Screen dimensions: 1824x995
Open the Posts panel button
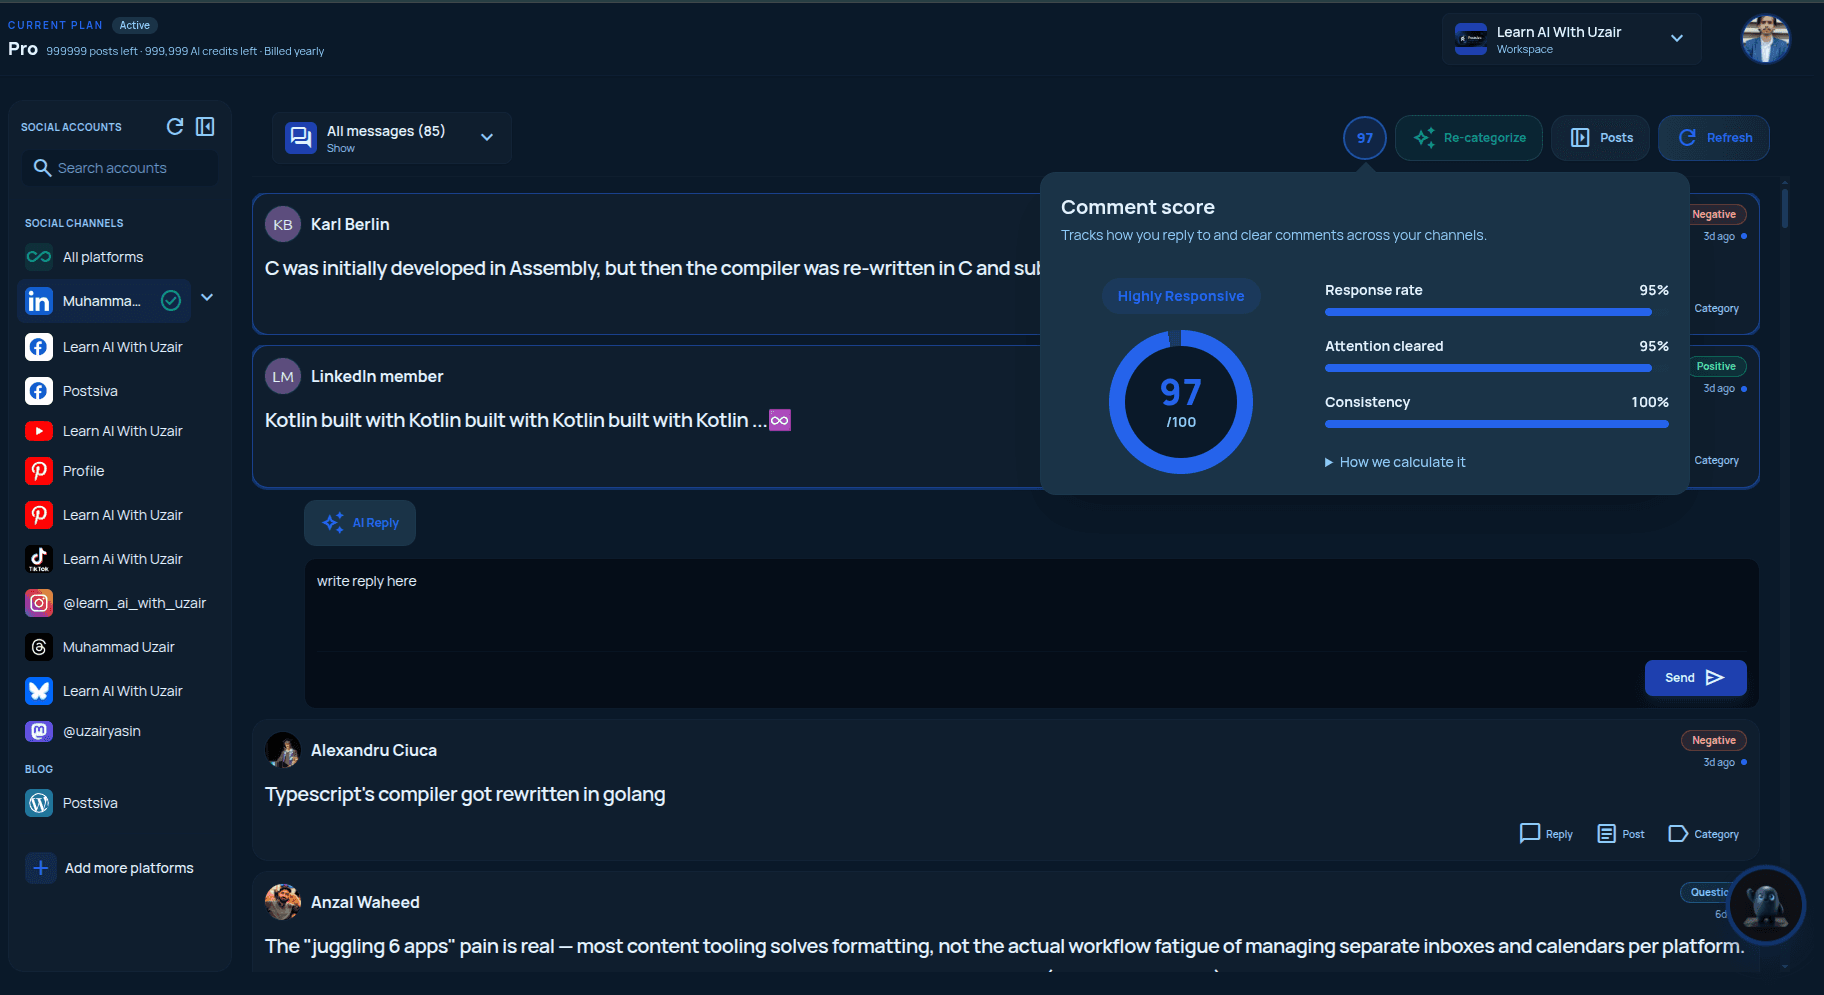(x=1601, y=138)
